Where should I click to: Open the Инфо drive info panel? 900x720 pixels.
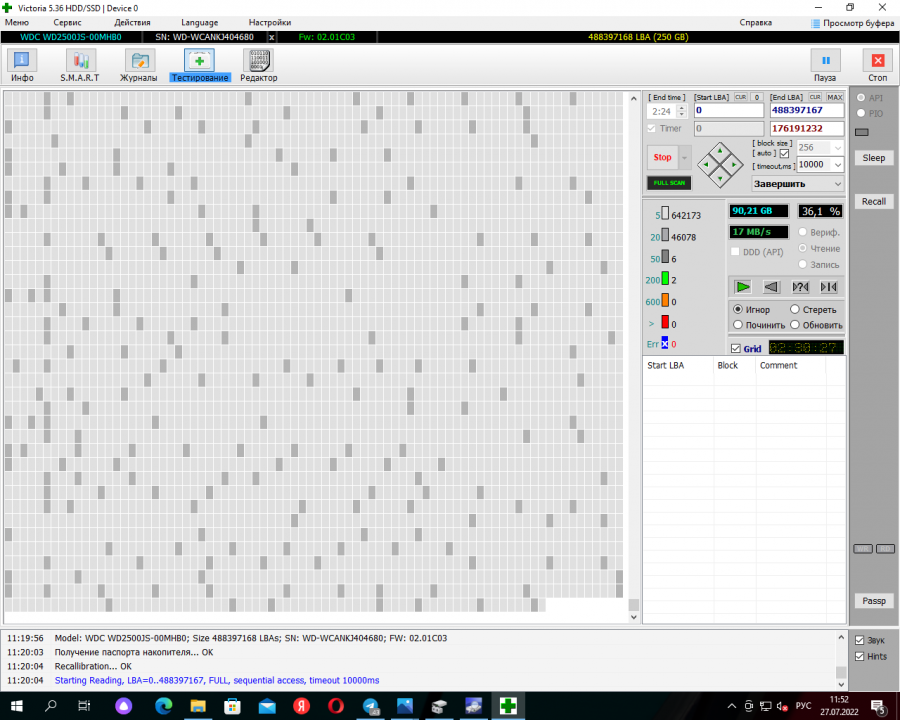(22, 65)
